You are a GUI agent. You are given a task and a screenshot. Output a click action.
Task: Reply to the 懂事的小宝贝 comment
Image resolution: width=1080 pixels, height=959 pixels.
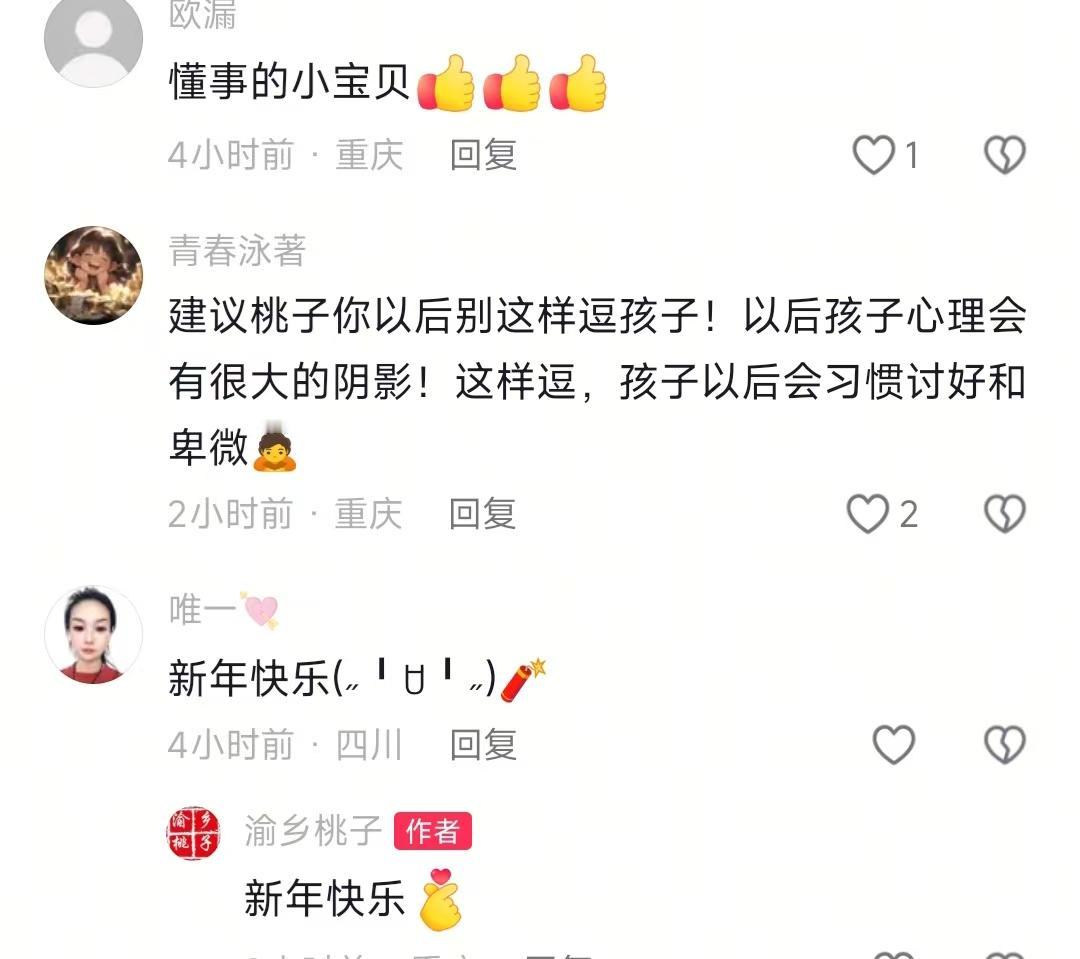[x=483, y=154]
